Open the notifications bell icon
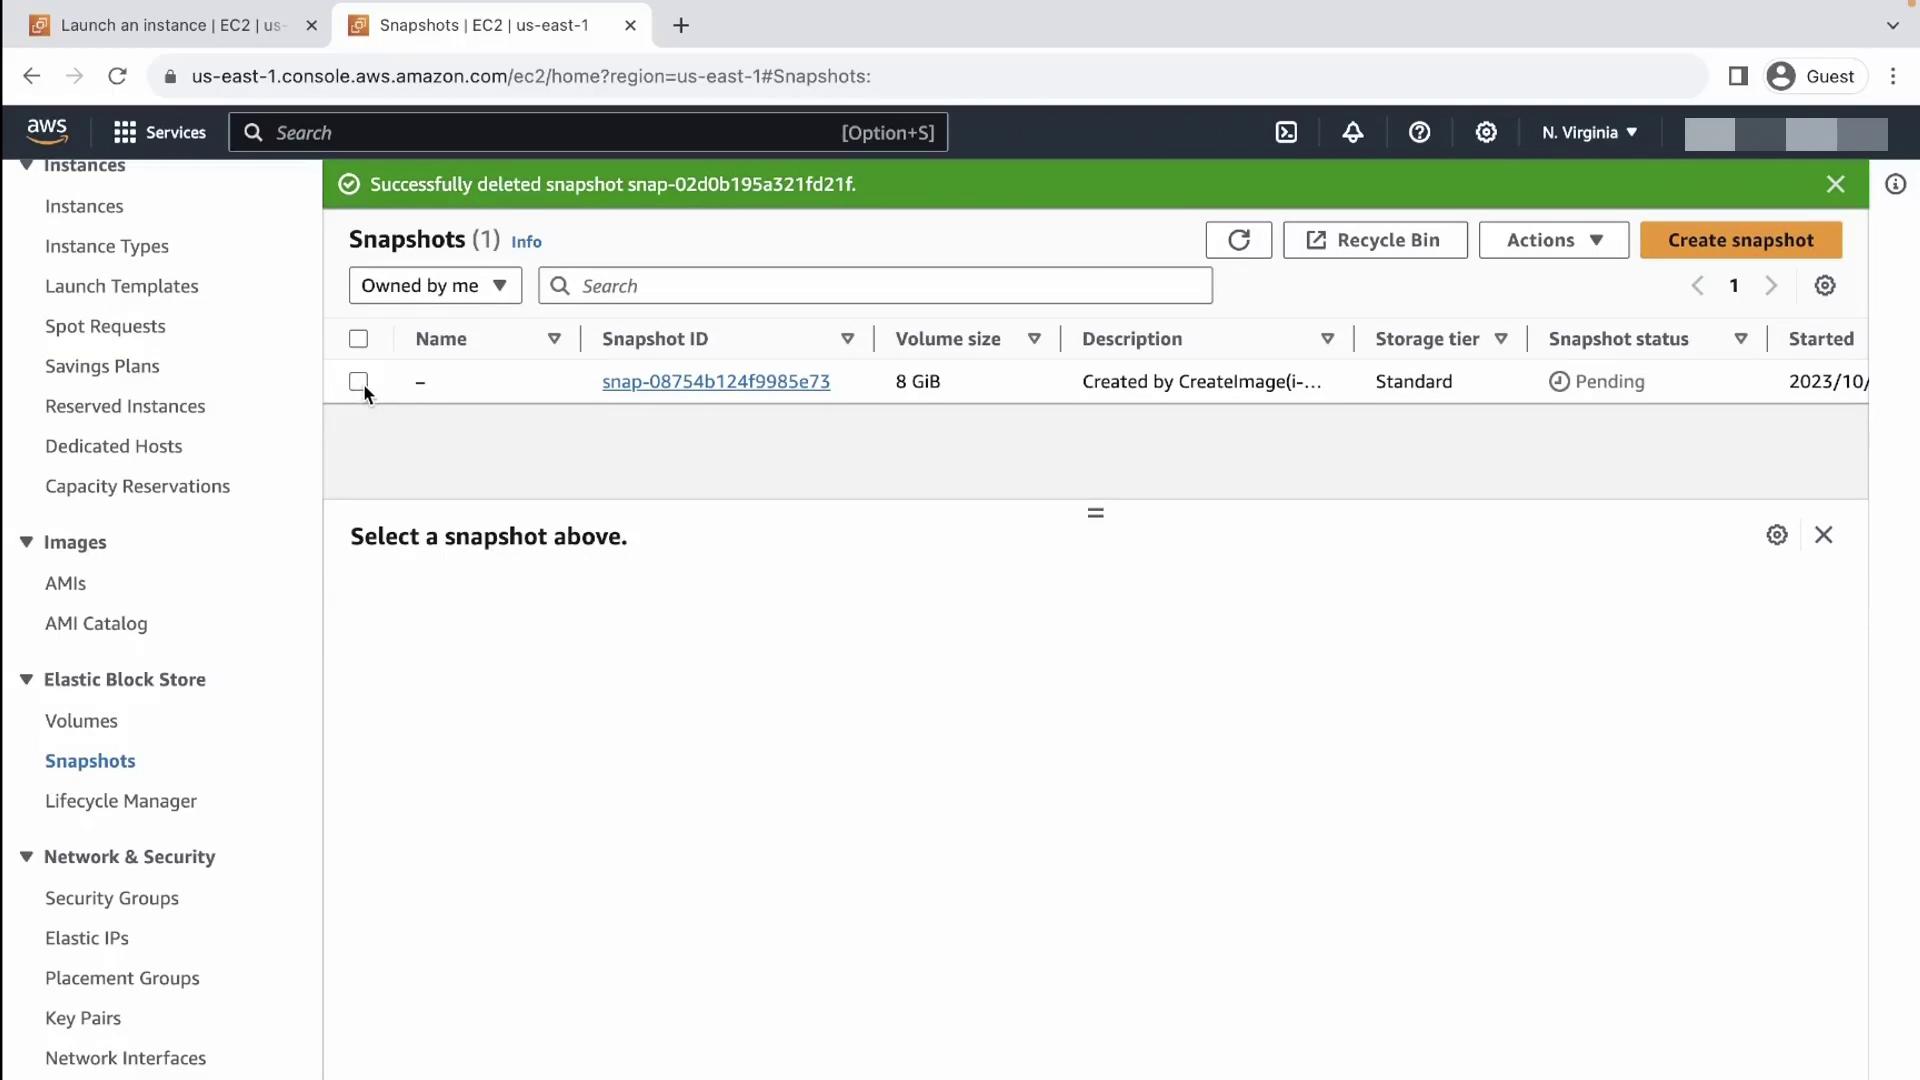Viewport: 1920px width, 1080px height. pos(1352,132)
